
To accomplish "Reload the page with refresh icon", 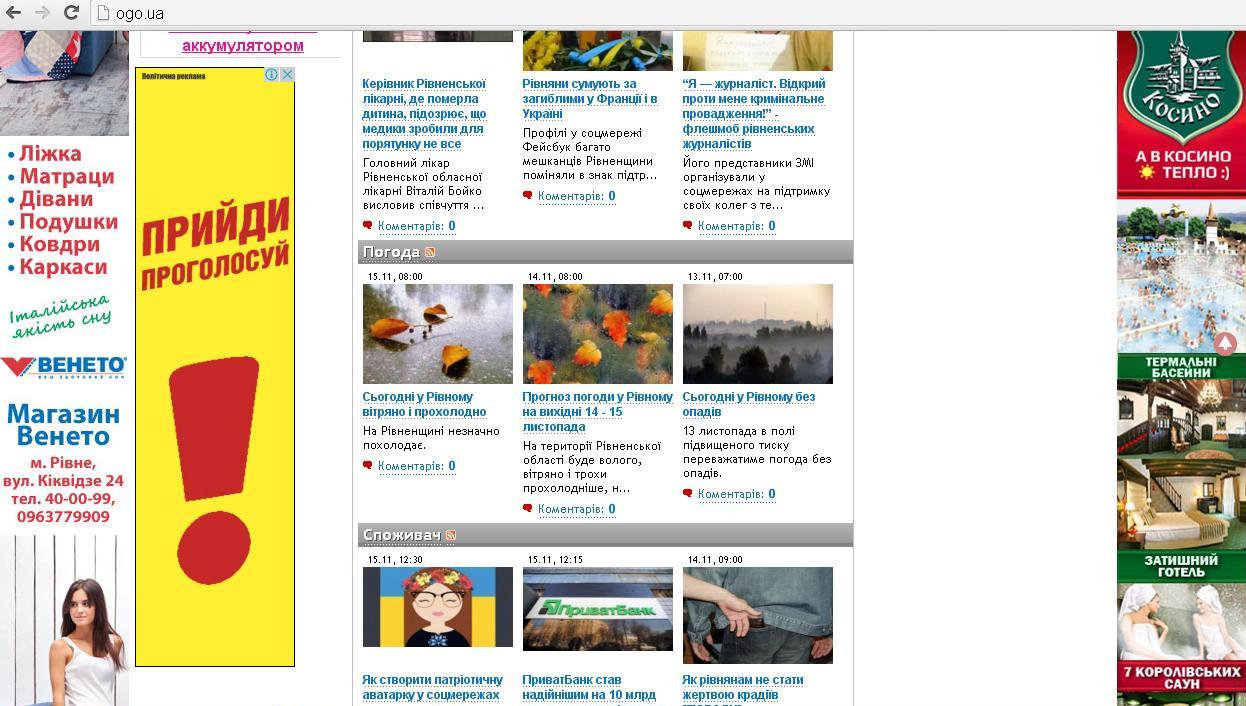I will tap(71, 13).
